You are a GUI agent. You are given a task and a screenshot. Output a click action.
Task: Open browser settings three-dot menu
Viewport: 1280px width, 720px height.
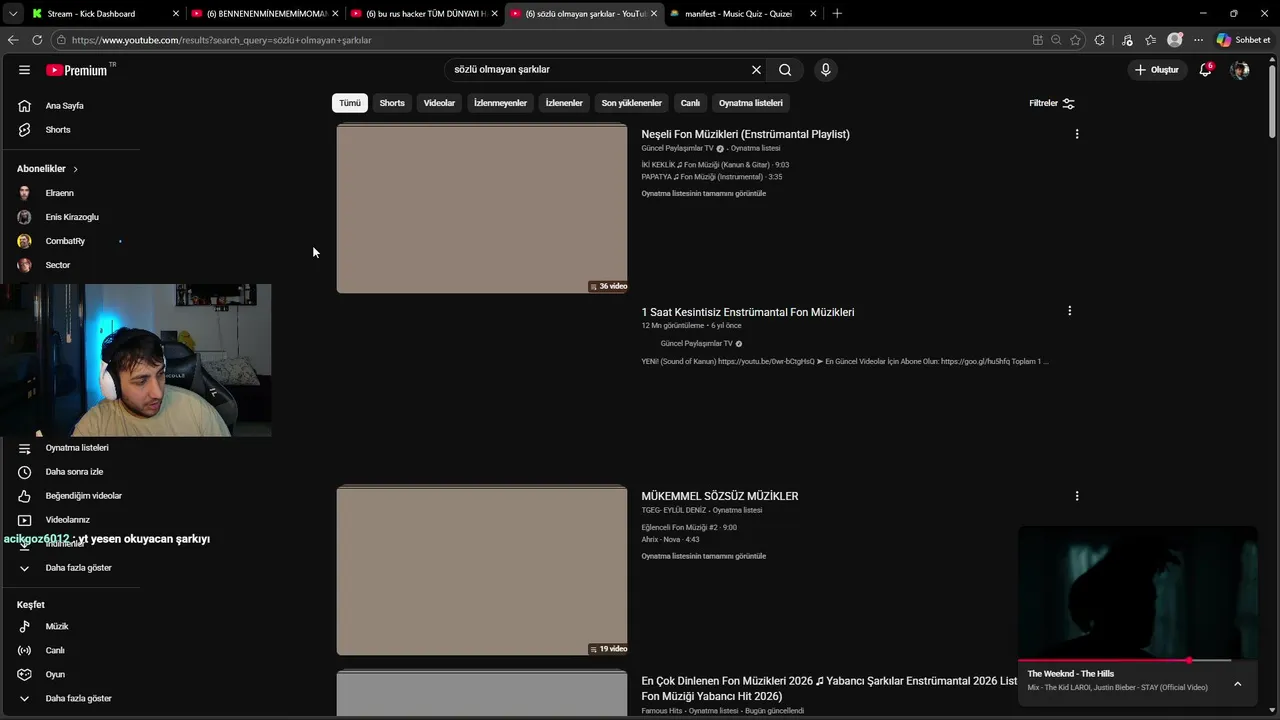pyautogui.click(x=1198, y=40)
